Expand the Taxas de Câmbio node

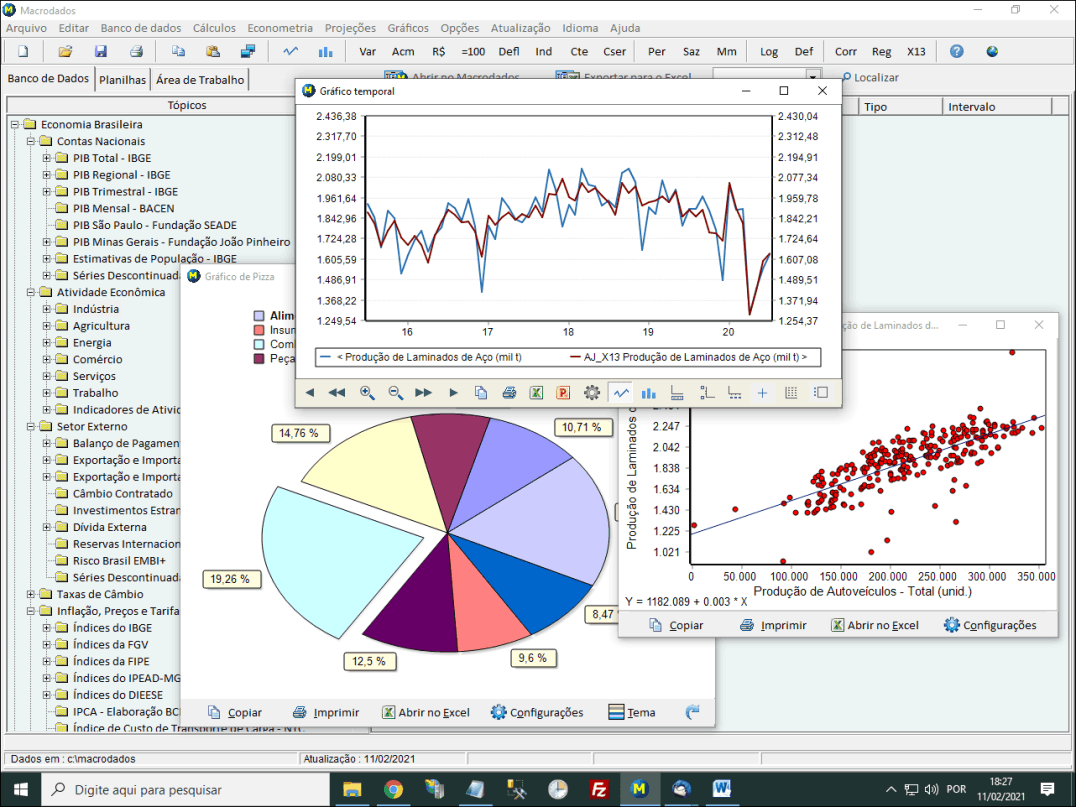point(31,594)
